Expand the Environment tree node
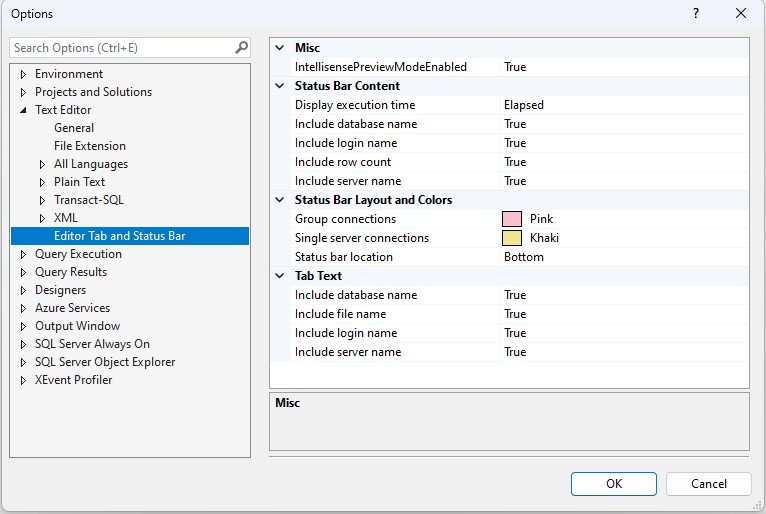 click(24, 74)
